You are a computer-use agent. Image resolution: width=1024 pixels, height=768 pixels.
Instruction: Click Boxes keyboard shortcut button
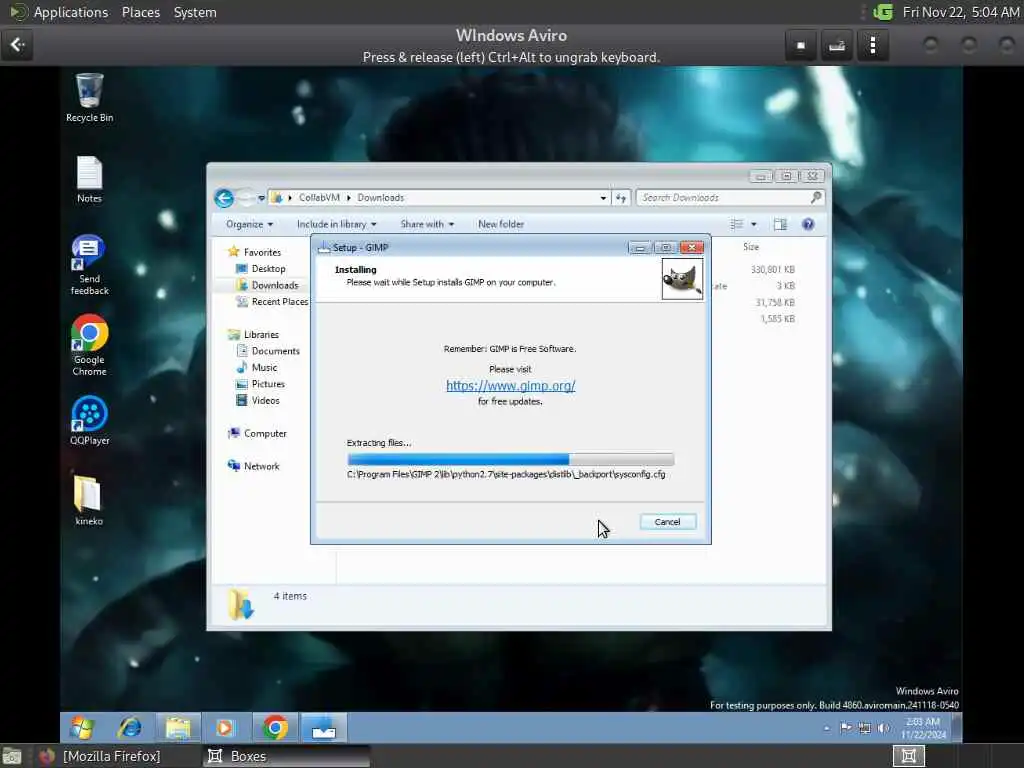coord(837,45)
